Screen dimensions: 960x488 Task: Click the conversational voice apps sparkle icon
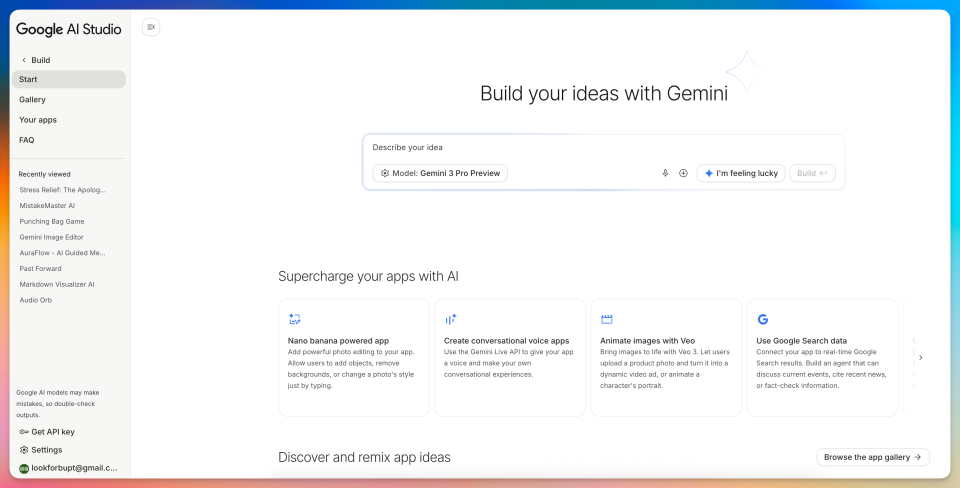[451, 319]
